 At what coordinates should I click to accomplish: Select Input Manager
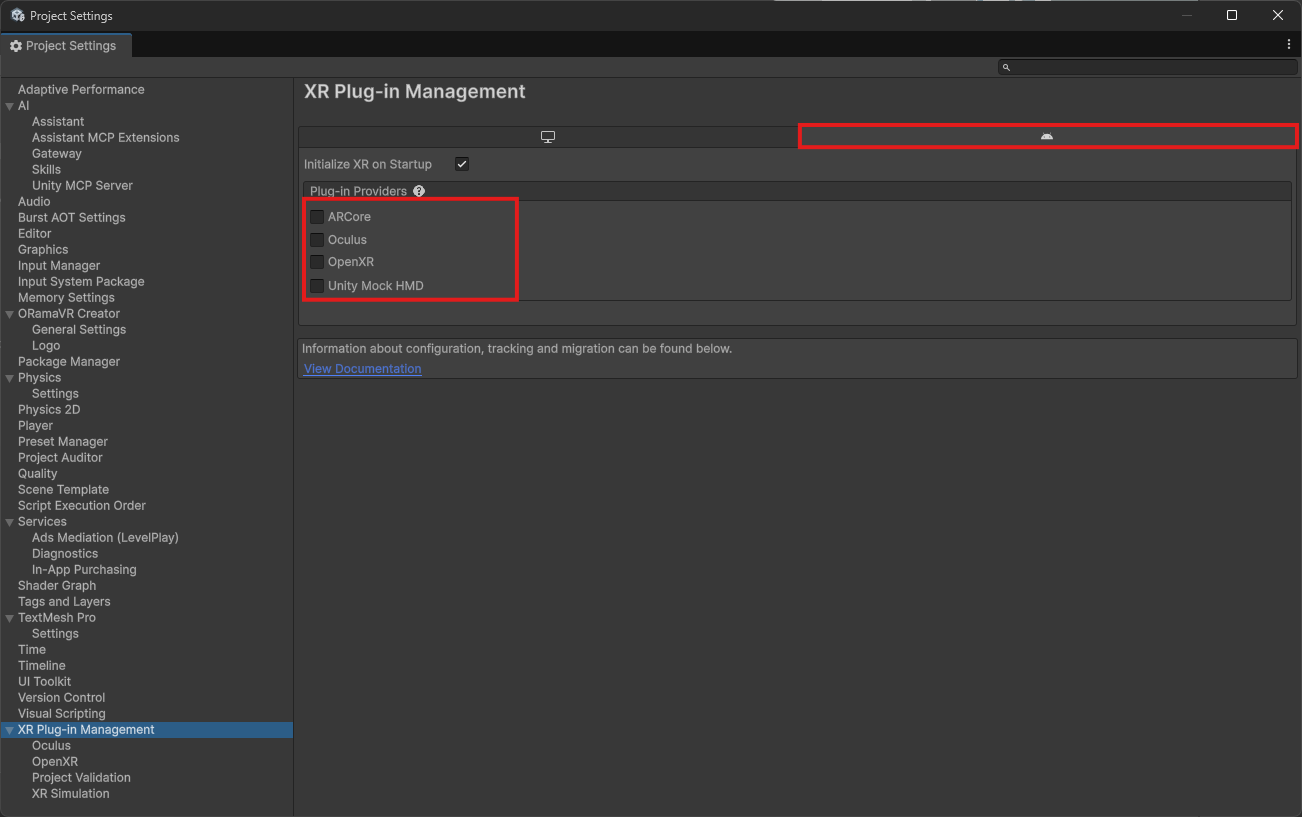[59, 266]
